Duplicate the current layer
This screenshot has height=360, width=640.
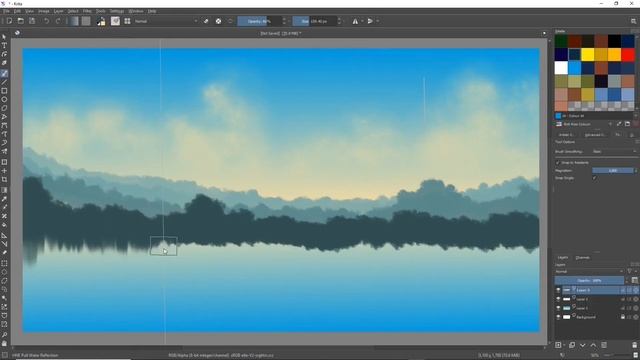pos(572,345)
